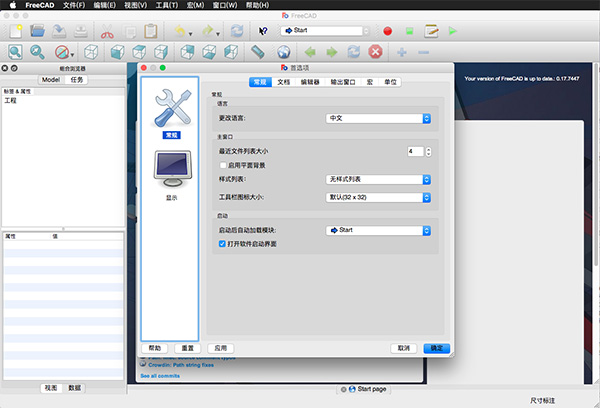This screenshot has width=600, height=408.
Task: Click the 重置 reset button
Action: click(x=188, y=348)
